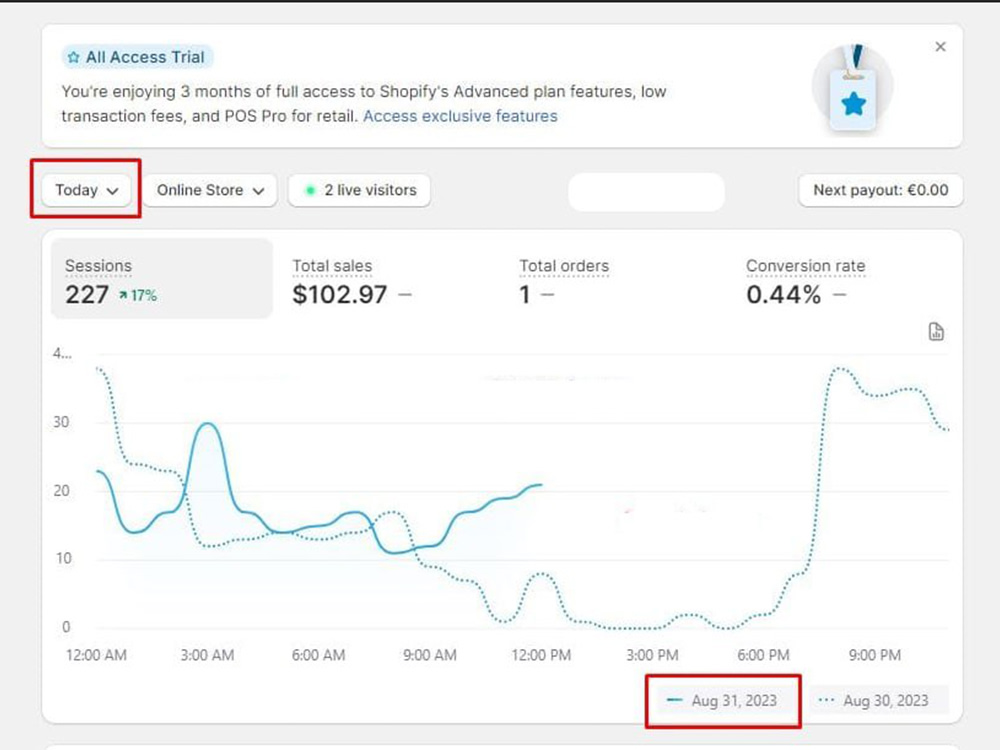Viewport: 1000px width, 750px height.
Task: Click the total sales value $102.97
Action: (339, 295)
